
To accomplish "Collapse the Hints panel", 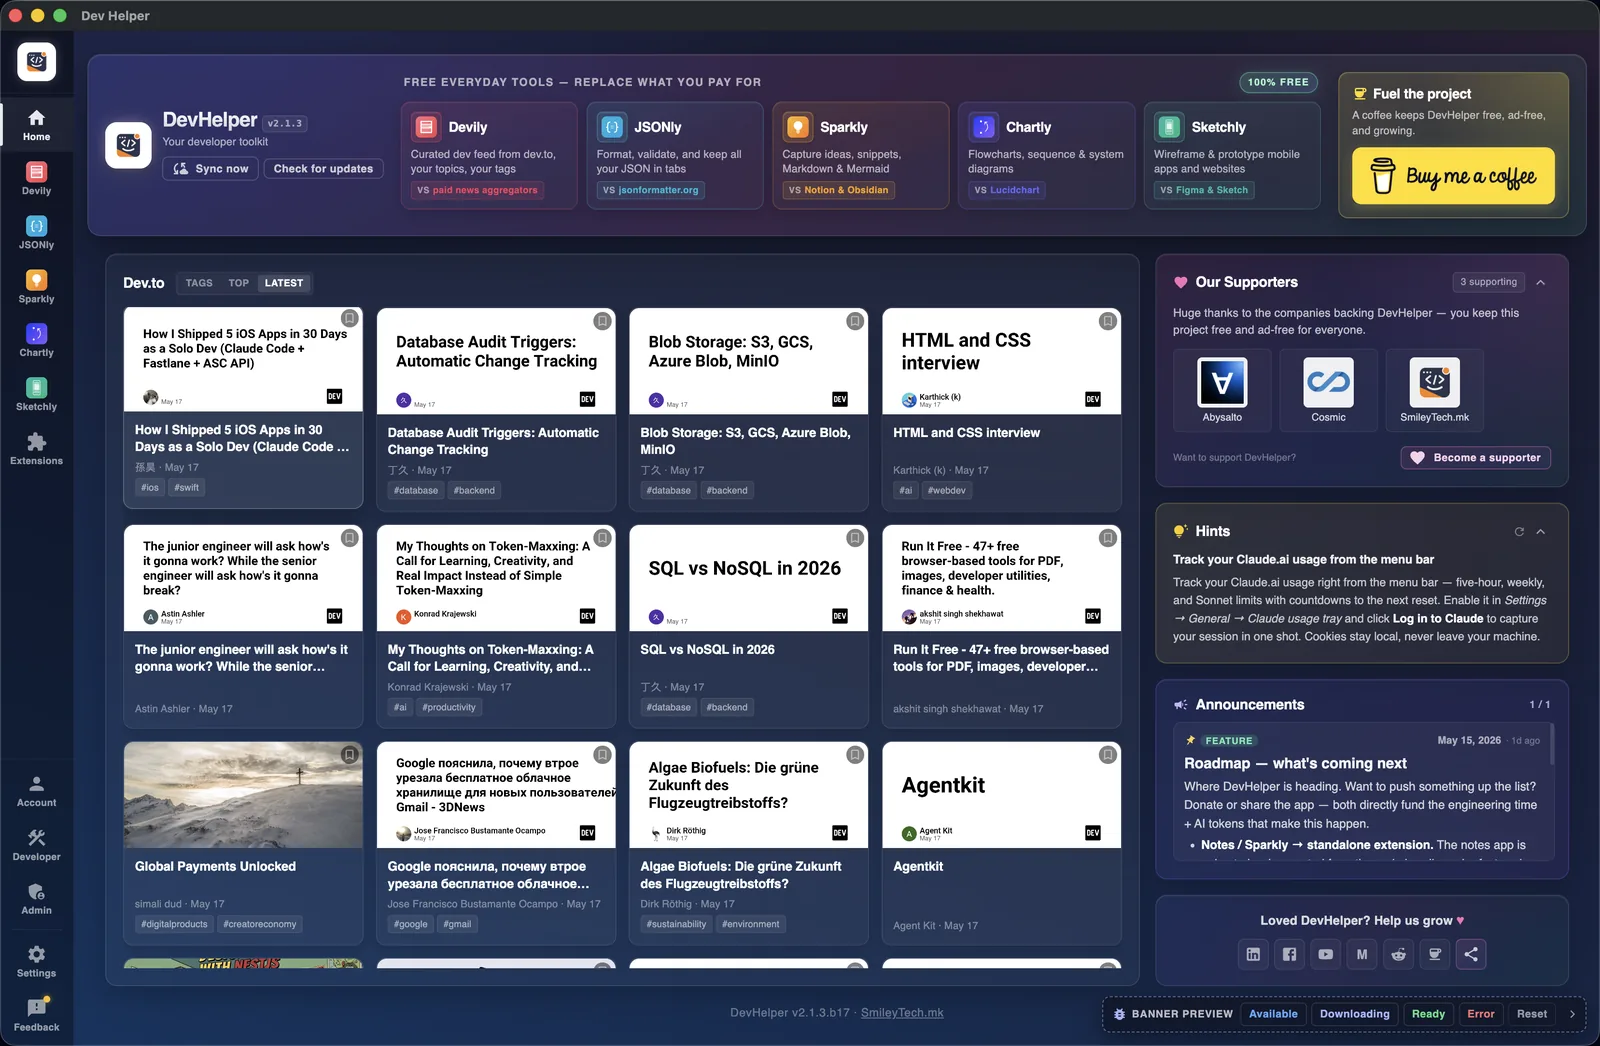I will 1541,532.
